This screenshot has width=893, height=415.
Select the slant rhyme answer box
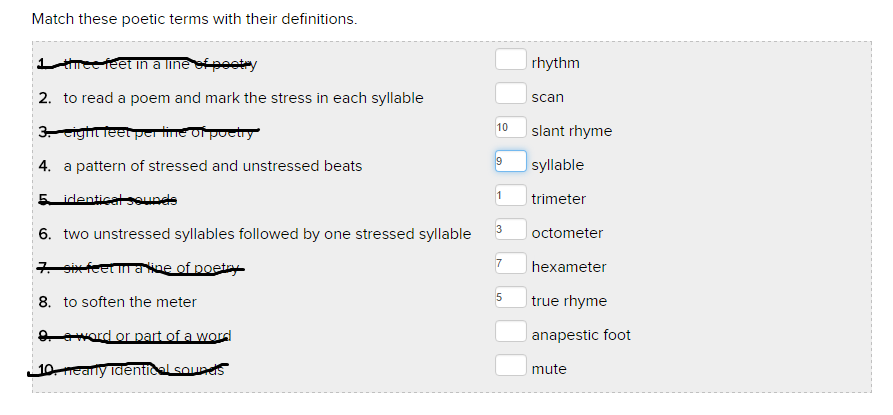click(510, 129)
